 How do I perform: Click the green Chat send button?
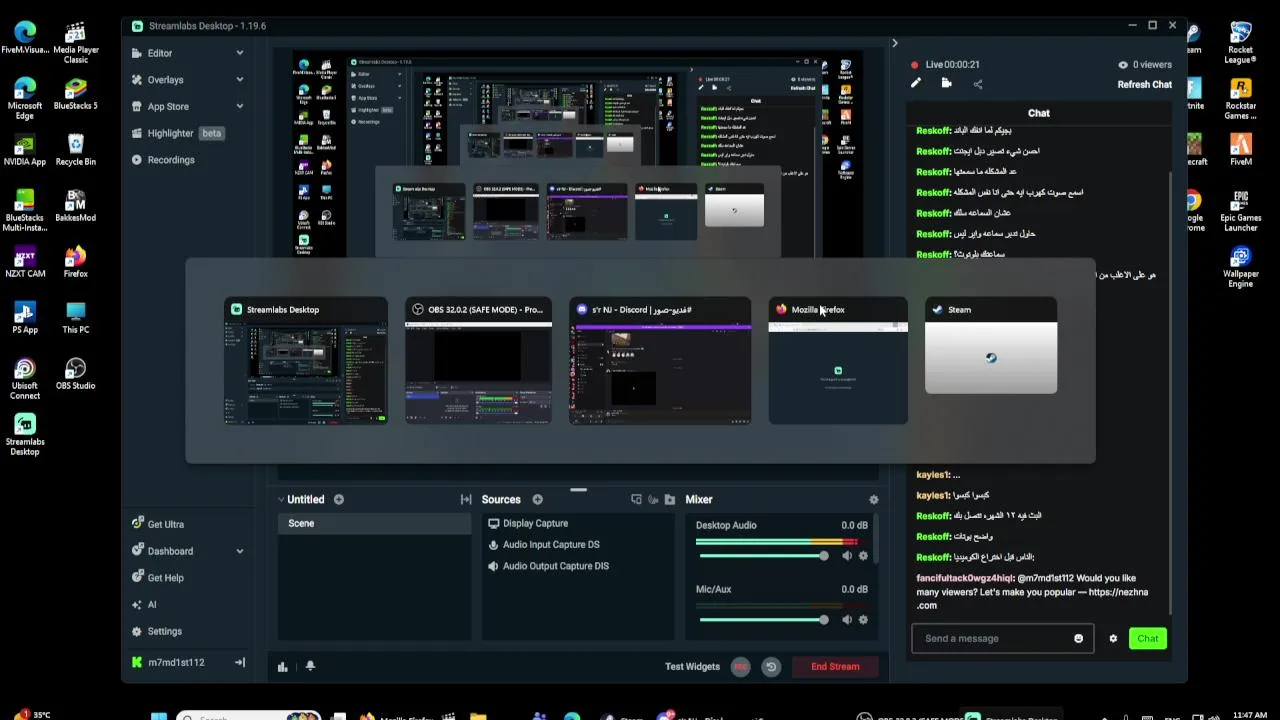tap(1147, 638)
